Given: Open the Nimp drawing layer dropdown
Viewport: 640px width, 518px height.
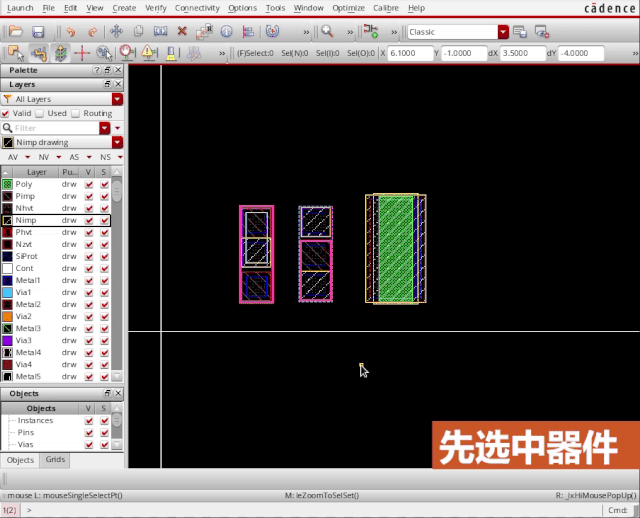Looking at the screenshot, I should [117, 143].
